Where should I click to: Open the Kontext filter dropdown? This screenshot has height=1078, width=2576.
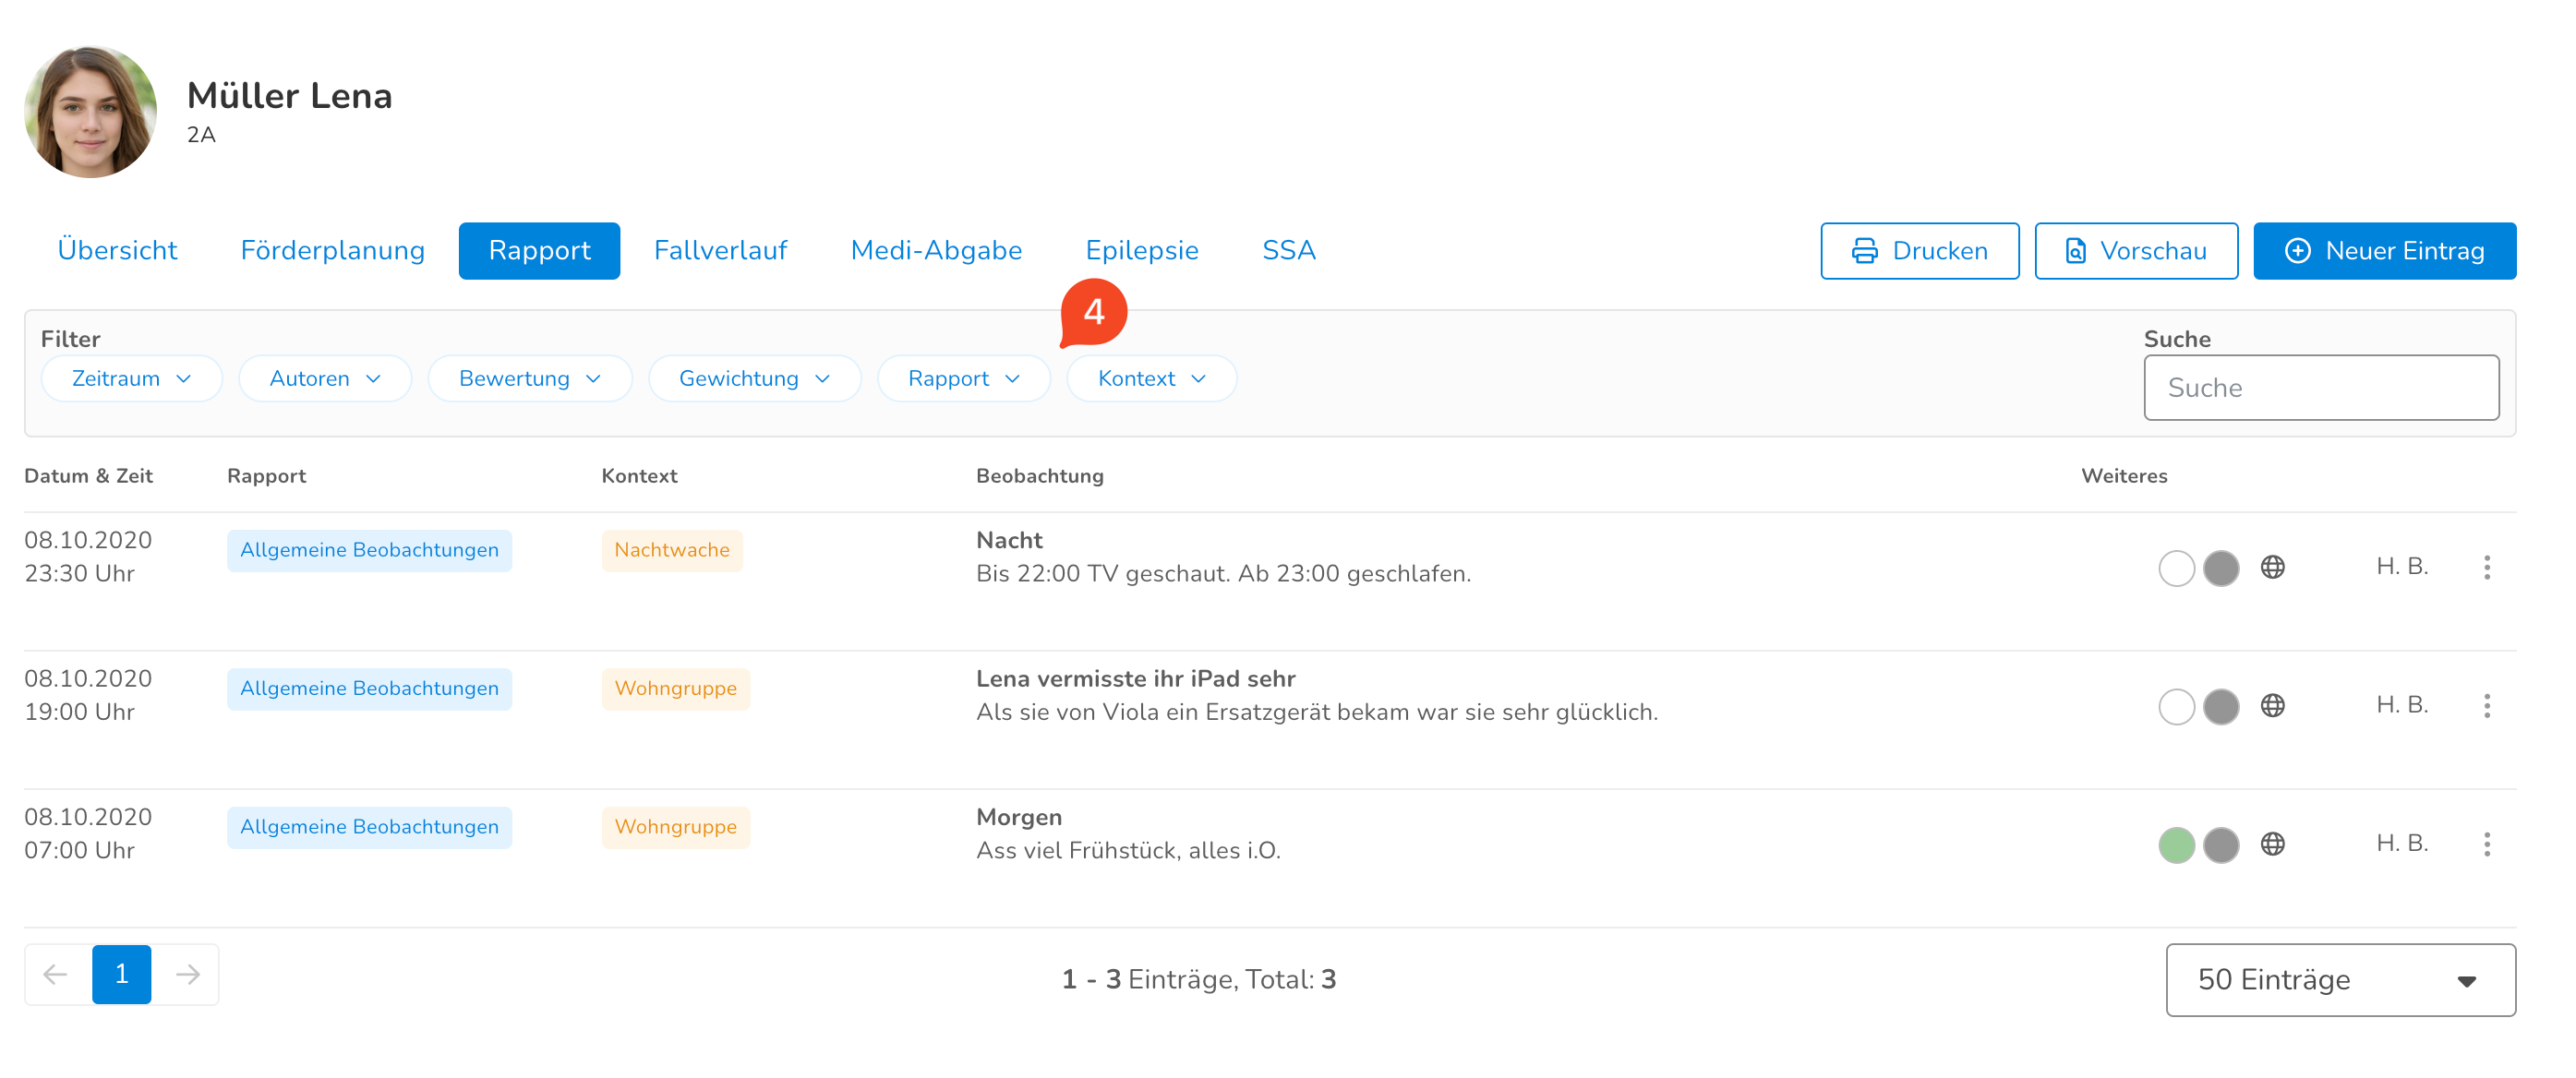tap(1151, 379)
